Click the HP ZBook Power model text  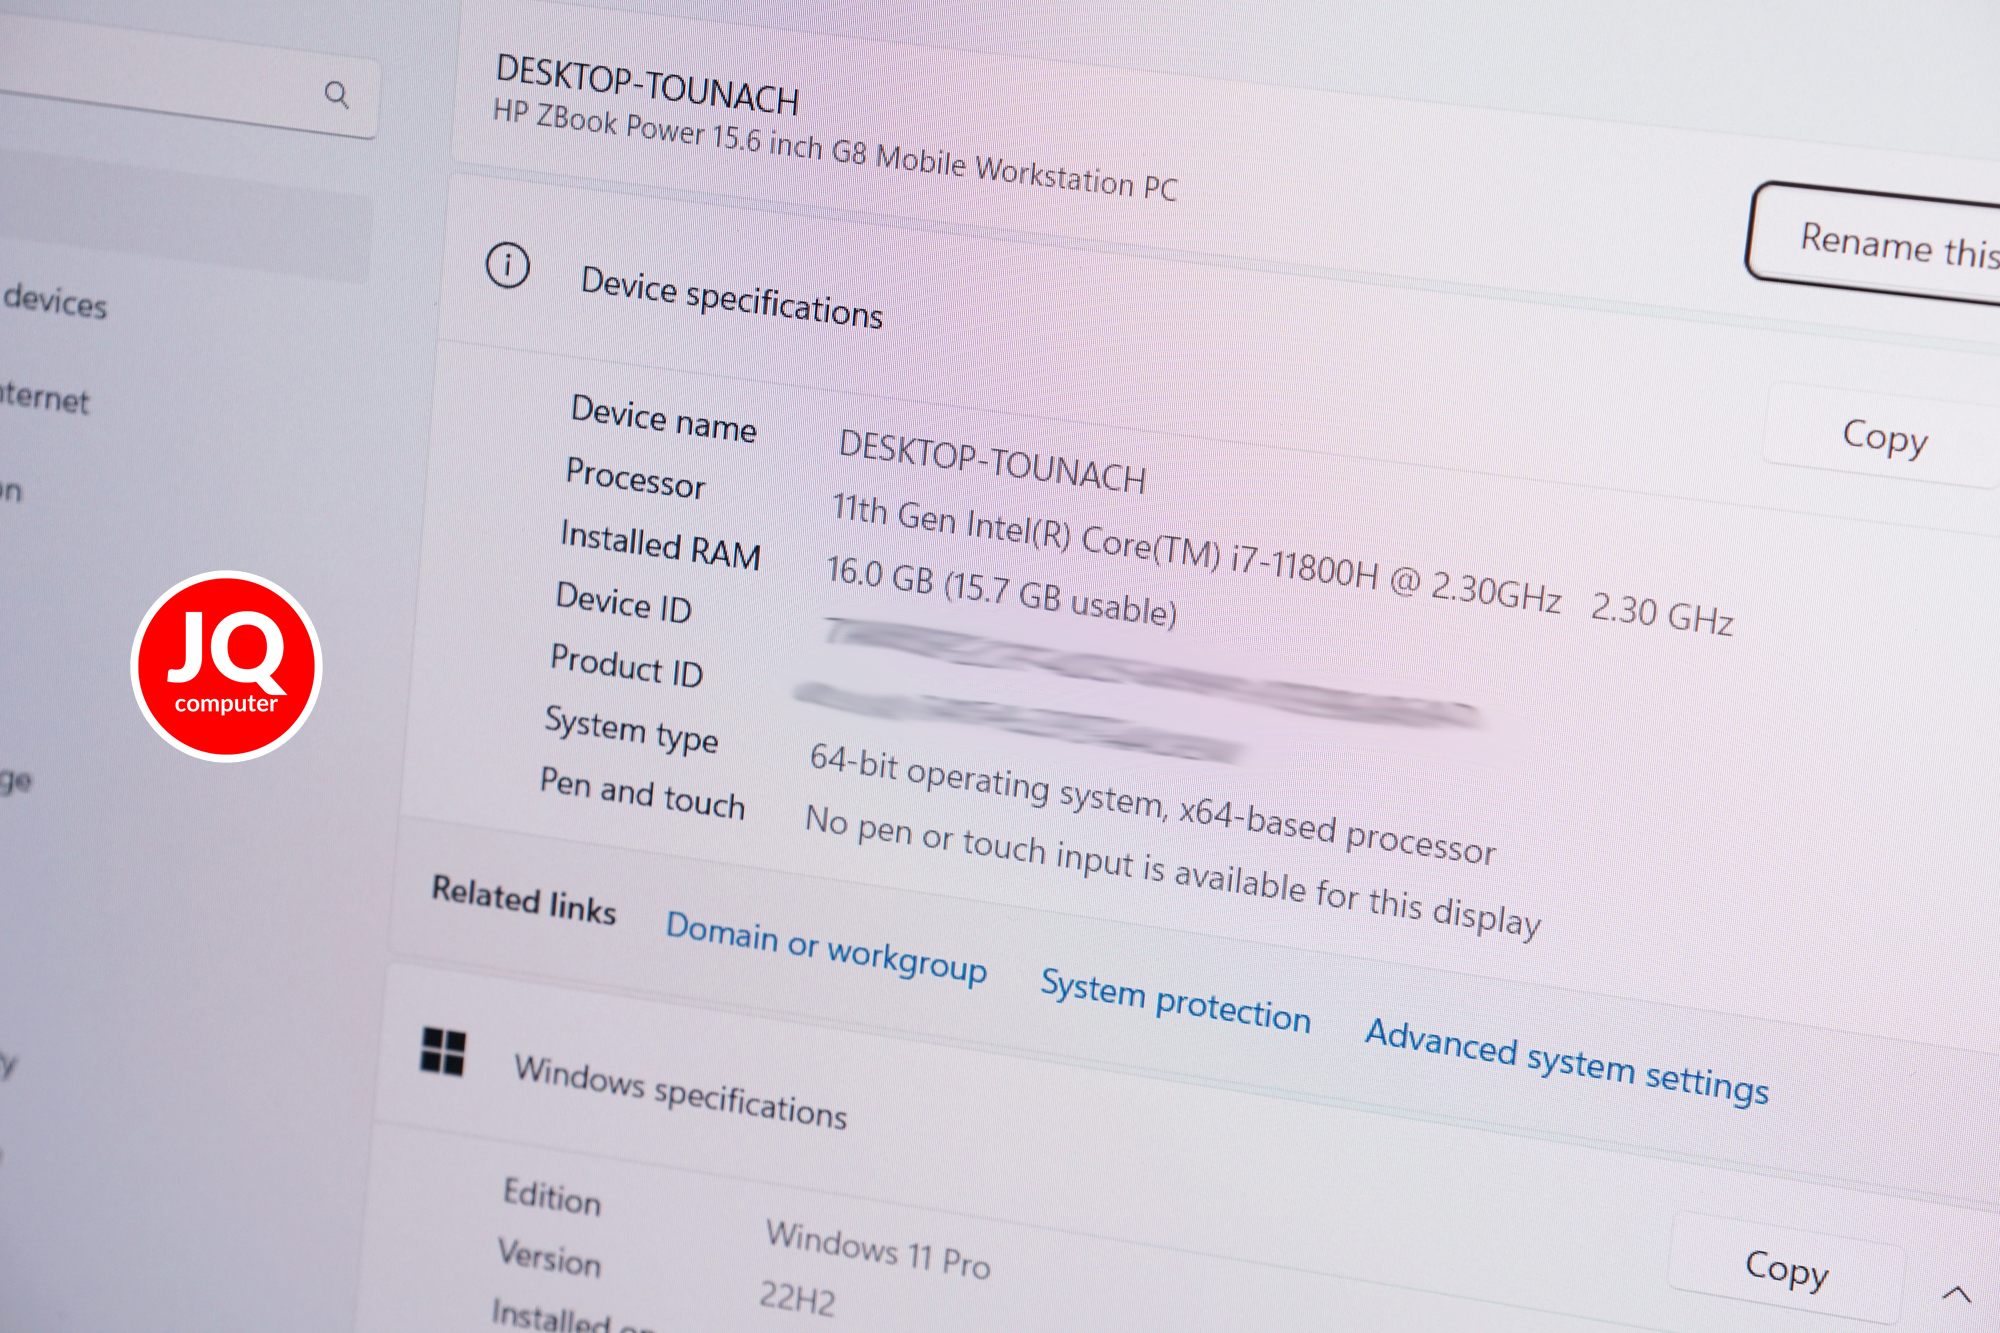point(835,150)
